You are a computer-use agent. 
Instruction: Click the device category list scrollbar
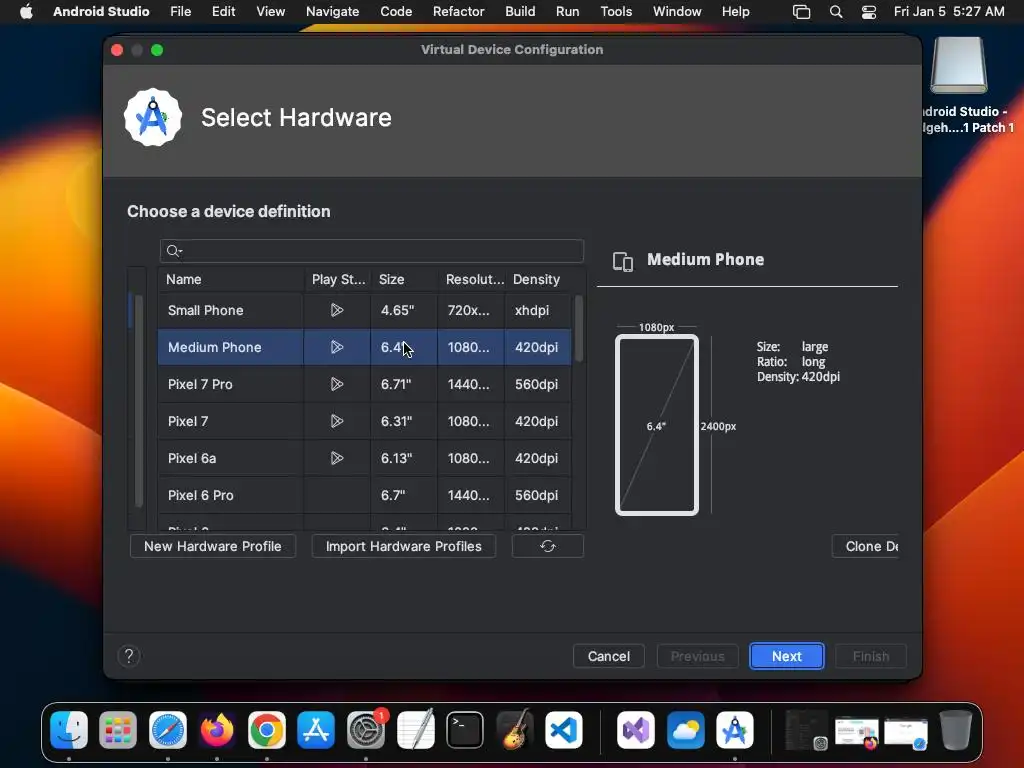[x=138, y=400]
